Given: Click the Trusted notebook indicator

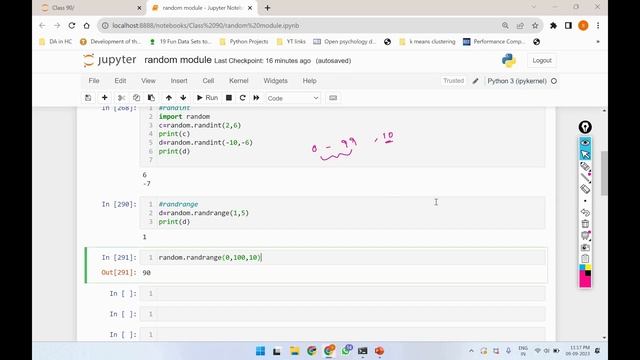Looking at the screenshot, I should [x=453, y=81].
